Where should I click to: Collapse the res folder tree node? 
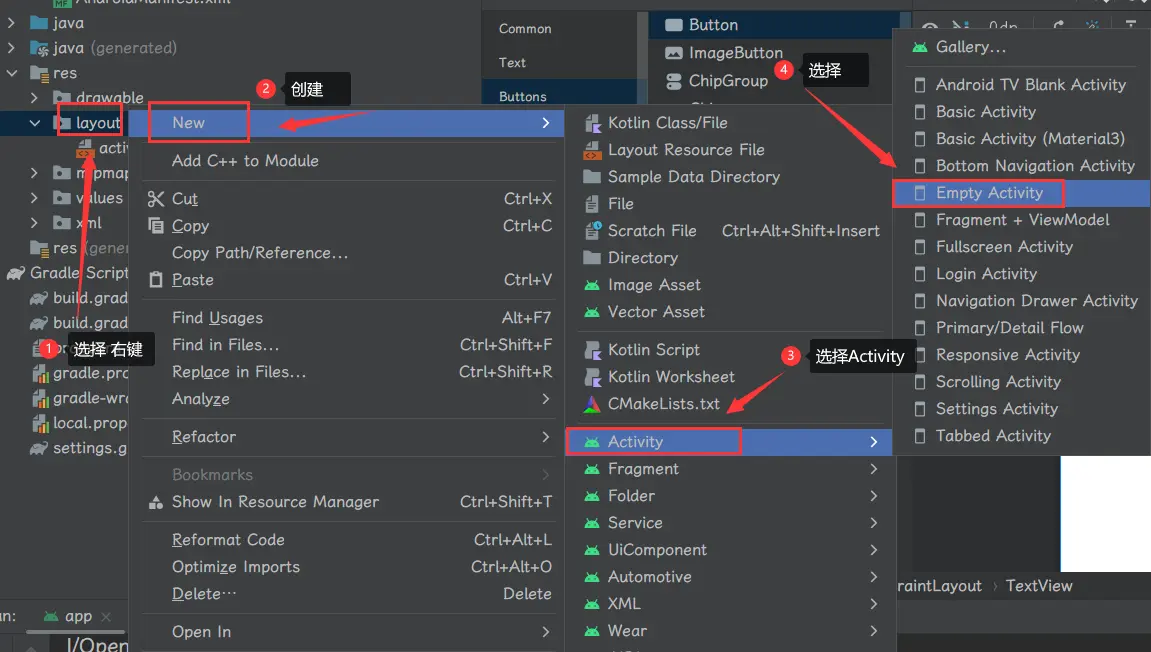pos(12,73)
